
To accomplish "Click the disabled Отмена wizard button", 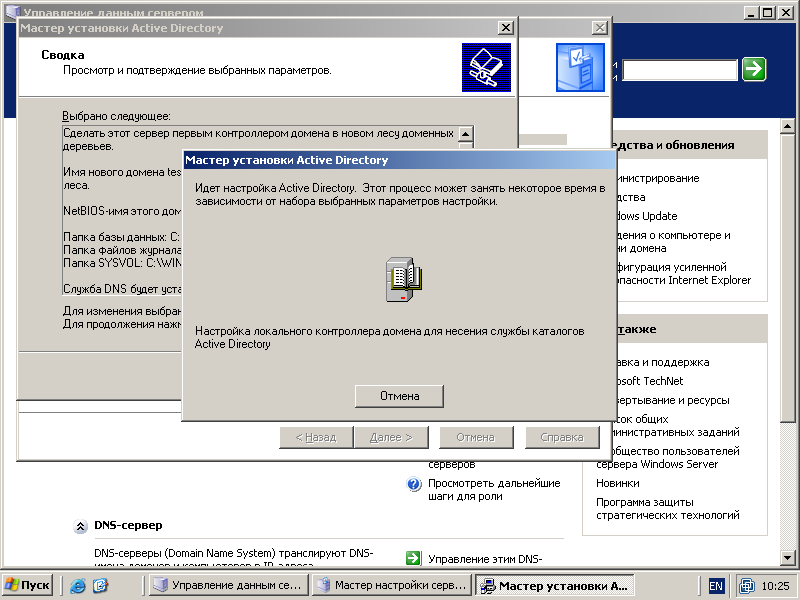I will click(476, 437).
